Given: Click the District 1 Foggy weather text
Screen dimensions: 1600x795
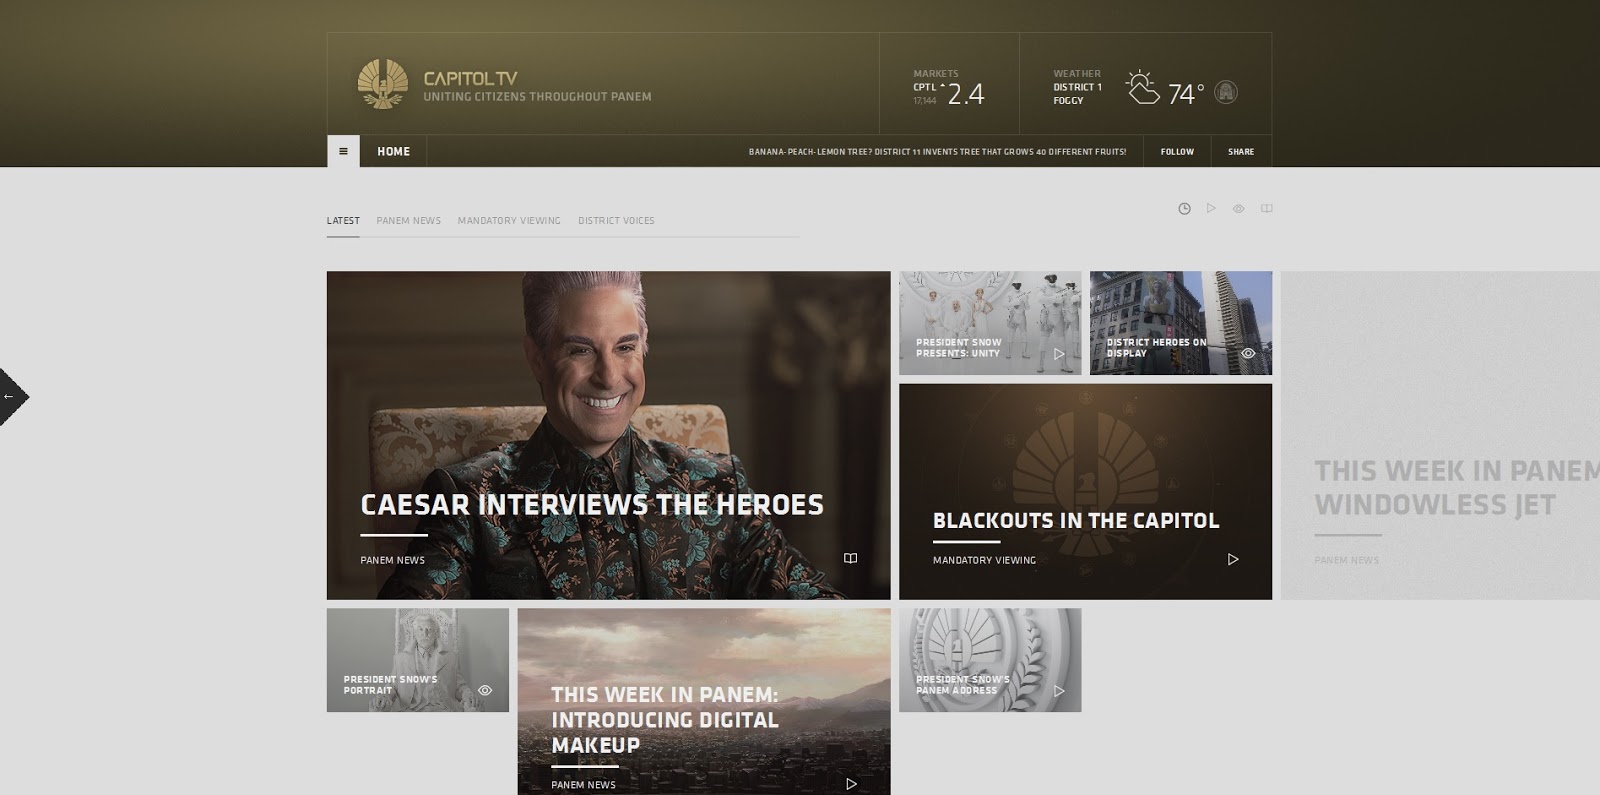Looking at the screenshot, I should coord(1077,94).
